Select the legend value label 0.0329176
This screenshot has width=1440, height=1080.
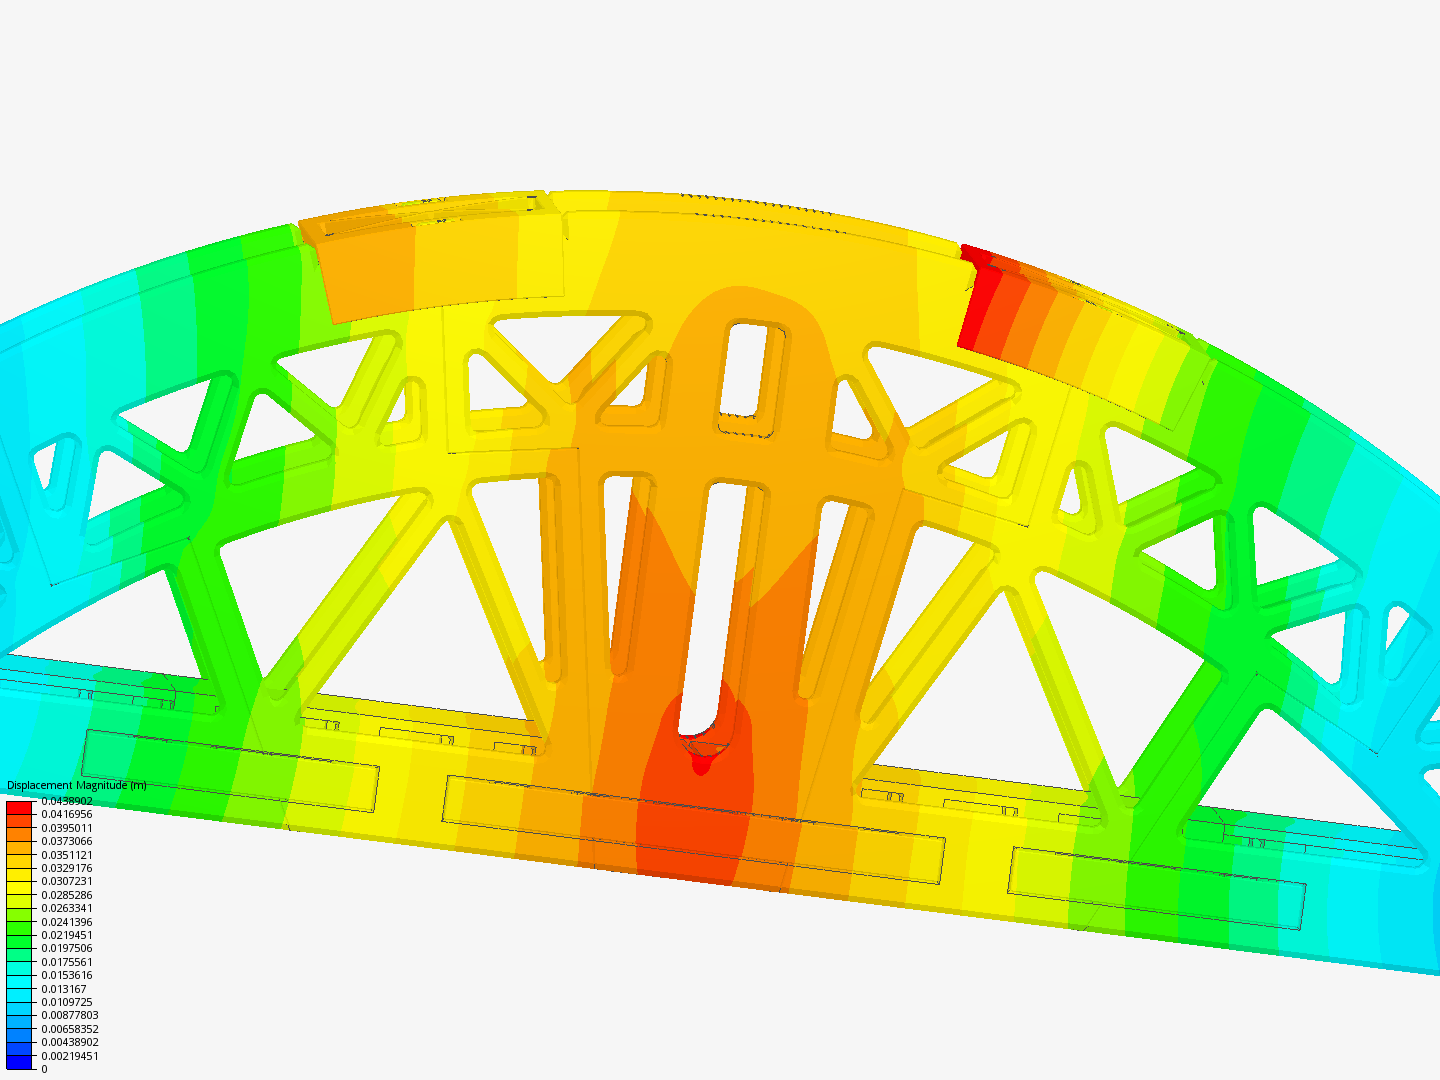pos(66,867)
